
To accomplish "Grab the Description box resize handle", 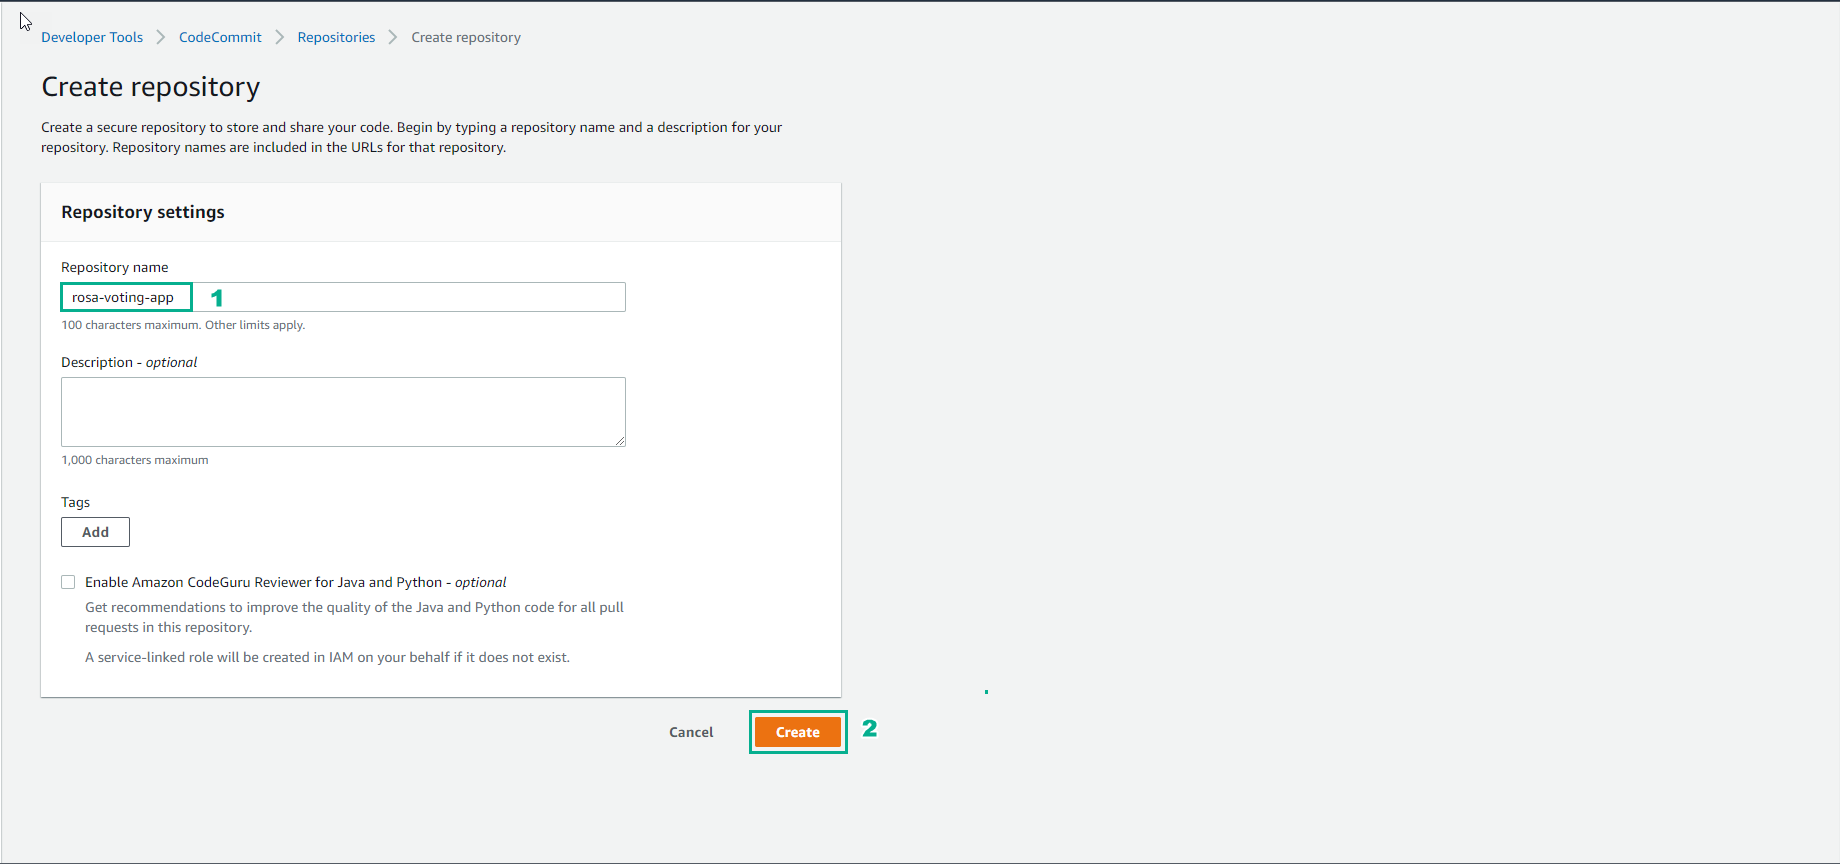I will tap(620, 441).
